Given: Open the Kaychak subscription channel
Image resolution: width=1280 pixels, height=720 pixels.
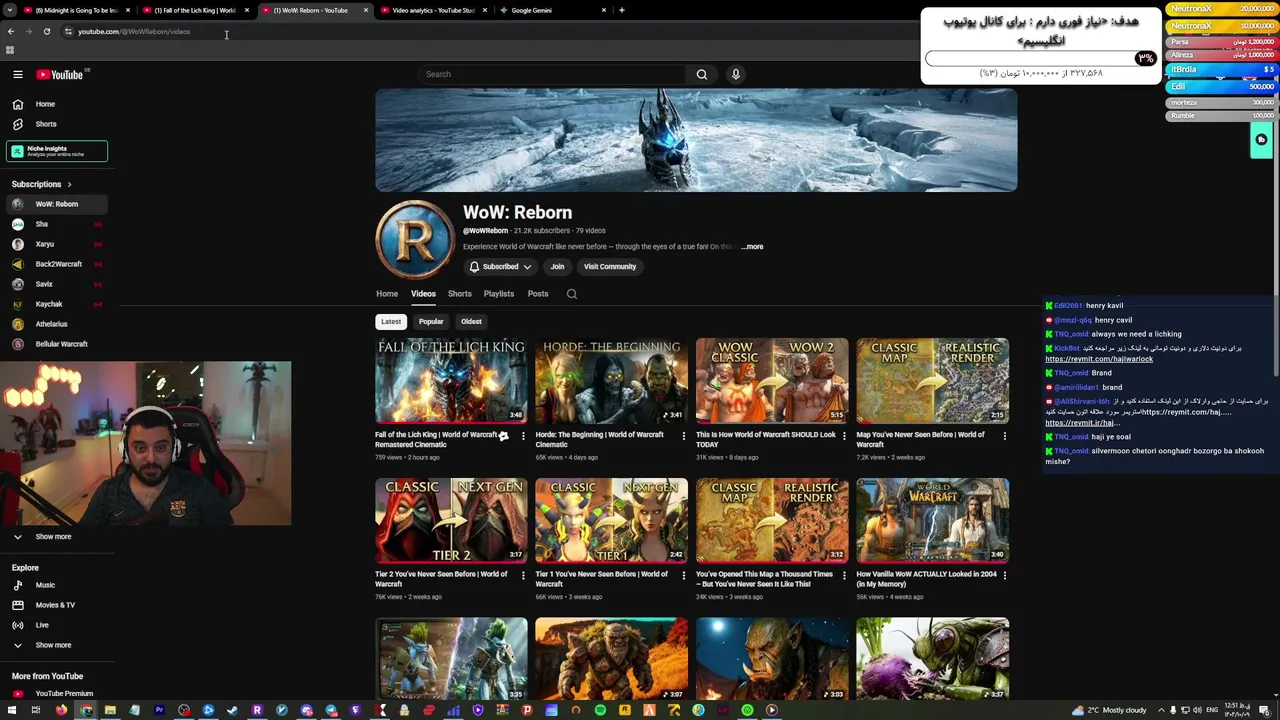Looking at the screenshot, I should point(57,304).
